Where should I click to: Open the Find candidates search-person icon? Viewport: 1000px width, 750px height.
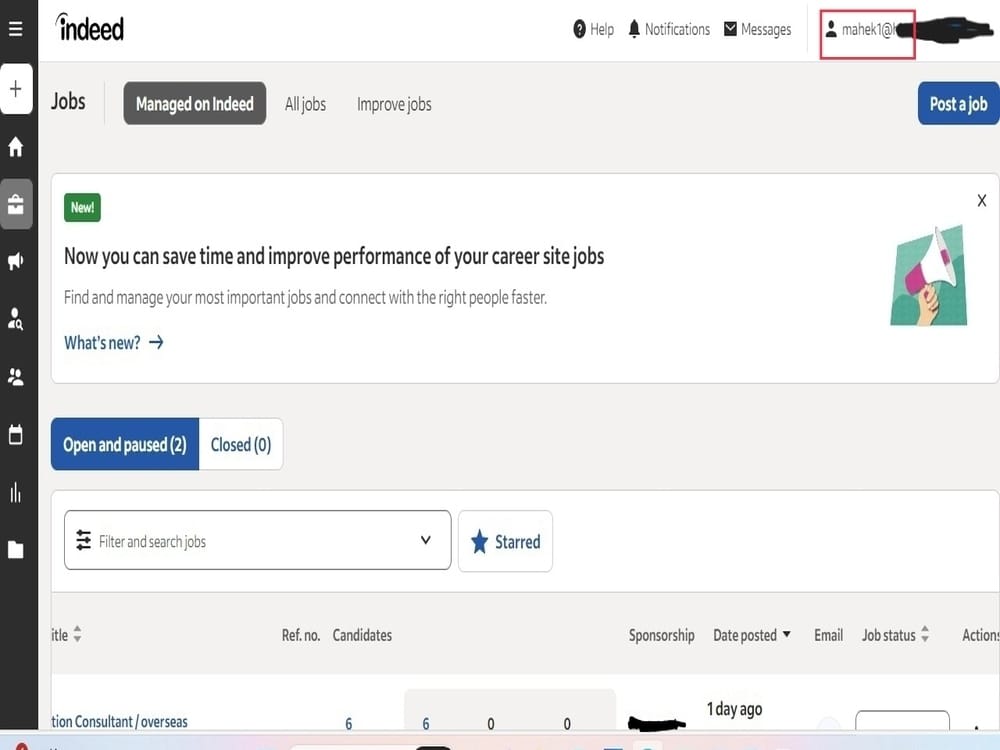pos(16,318)
